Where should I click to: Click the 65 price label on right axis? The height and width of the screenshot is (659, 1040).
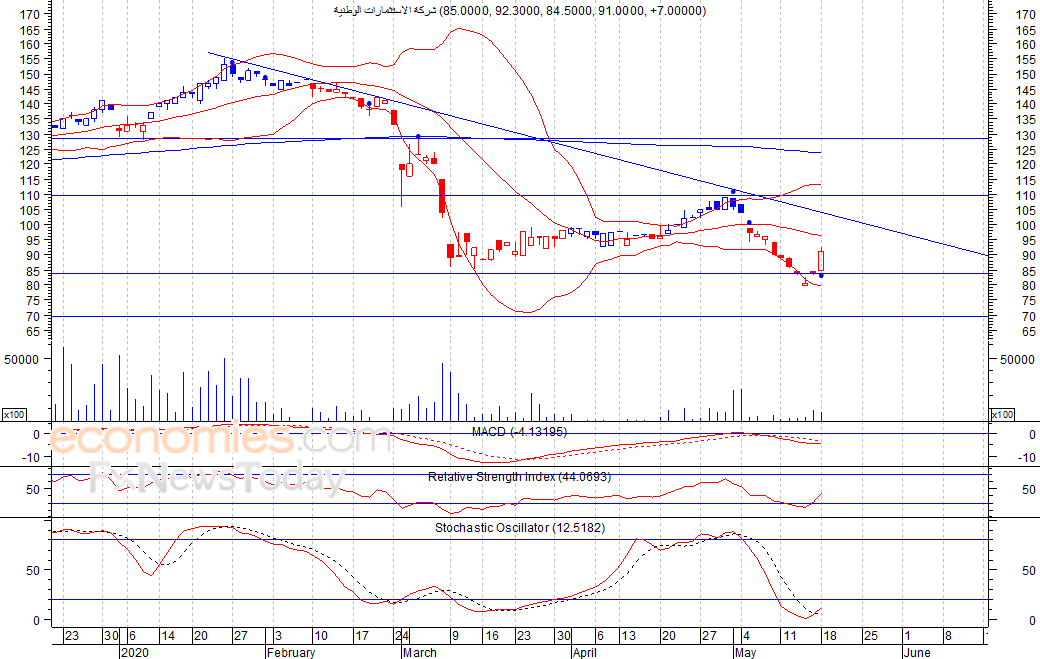[1028, 331]
